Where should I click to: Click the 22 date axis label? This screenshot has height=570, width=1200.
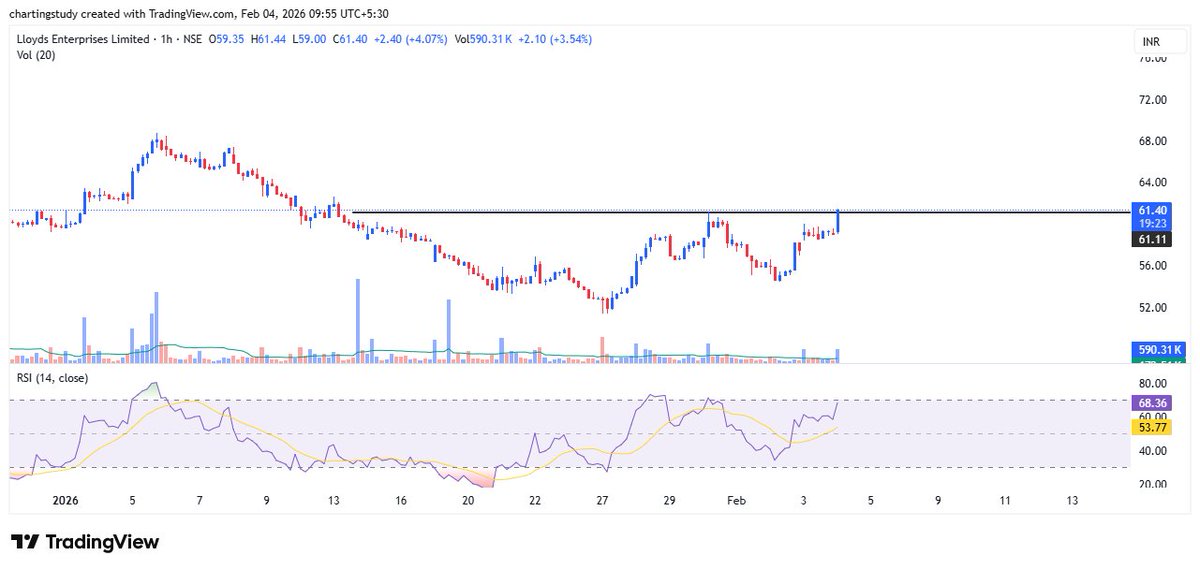coord(535,500)
